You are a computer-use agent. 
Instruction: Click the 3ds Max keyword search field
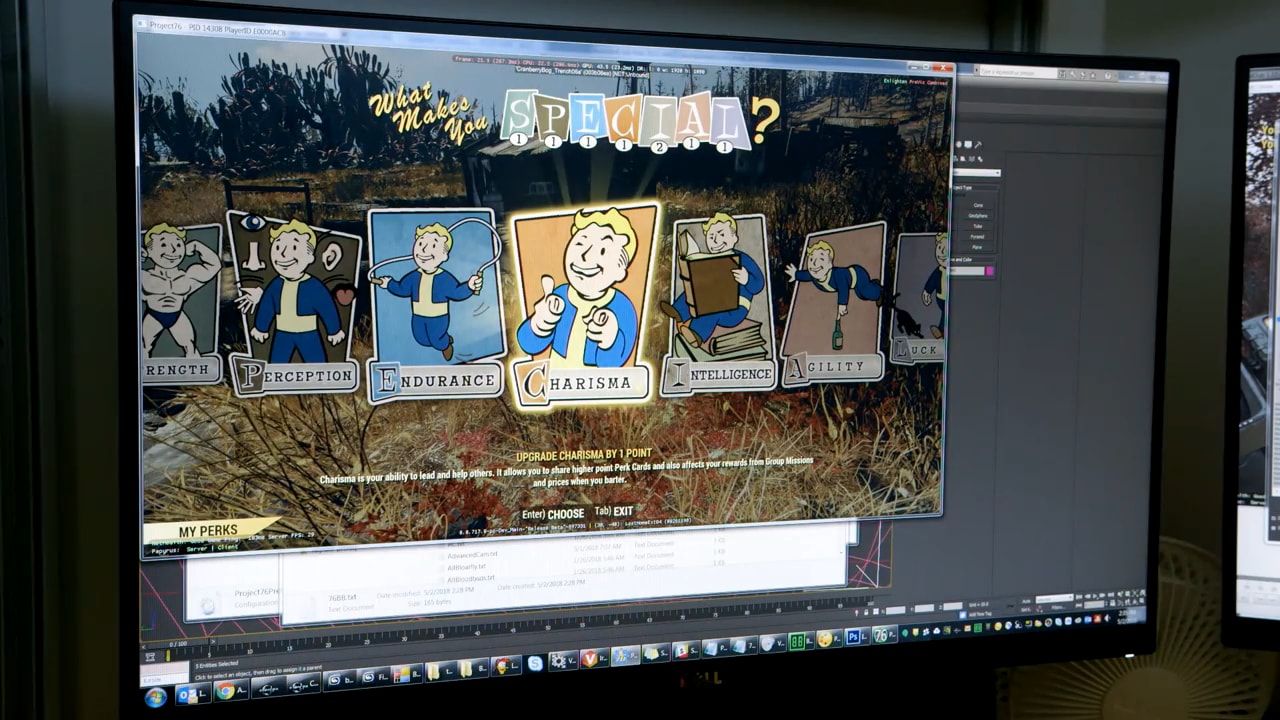click(x=1018, y=72)
